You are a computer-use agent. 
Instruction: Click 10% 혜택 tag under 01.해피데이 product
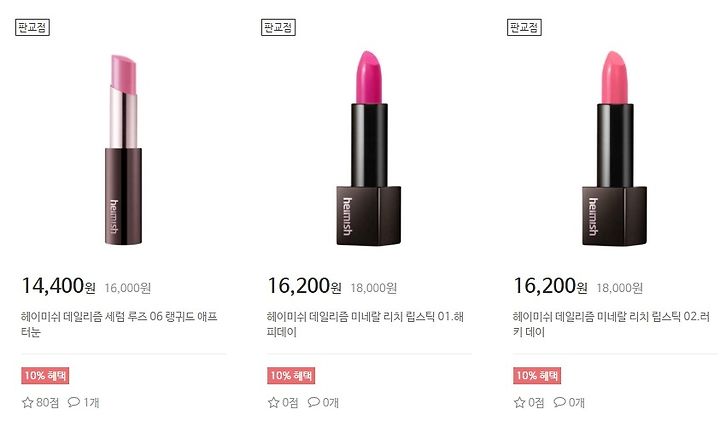click(x=291, y=376)
